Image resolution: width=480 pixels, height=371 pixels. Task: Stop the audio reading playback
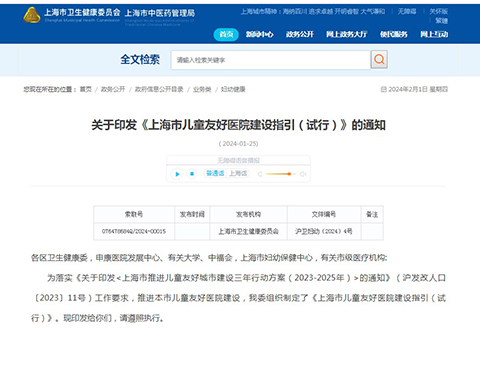(x=192, y=174)
